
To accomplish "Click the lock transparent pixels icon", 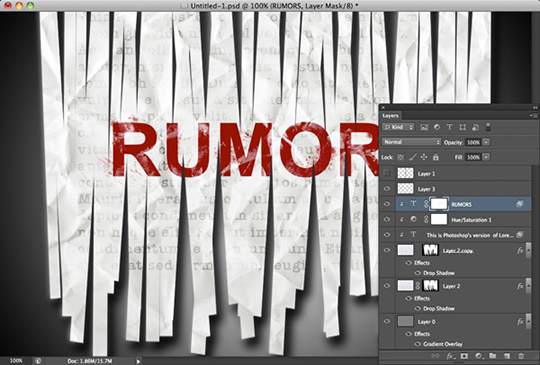I will pyautogui.click(x=401, y=157).
